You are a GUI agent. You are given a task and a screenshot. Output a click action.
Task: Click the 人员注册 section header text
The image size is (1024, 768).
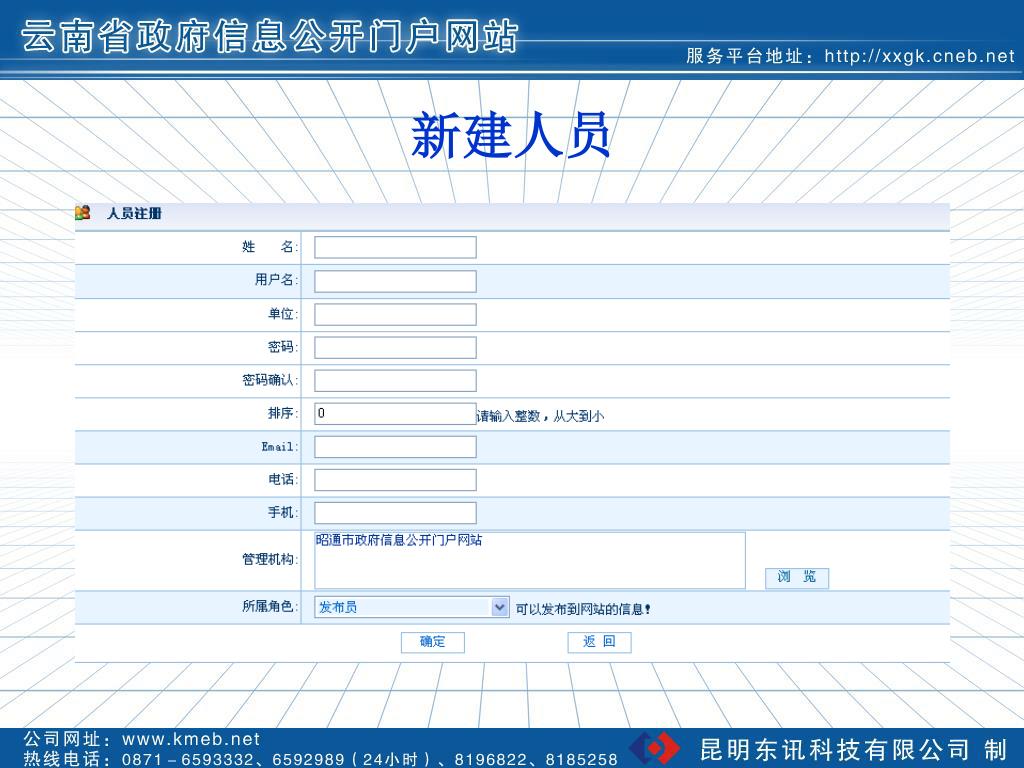click(x=134, y=214)
